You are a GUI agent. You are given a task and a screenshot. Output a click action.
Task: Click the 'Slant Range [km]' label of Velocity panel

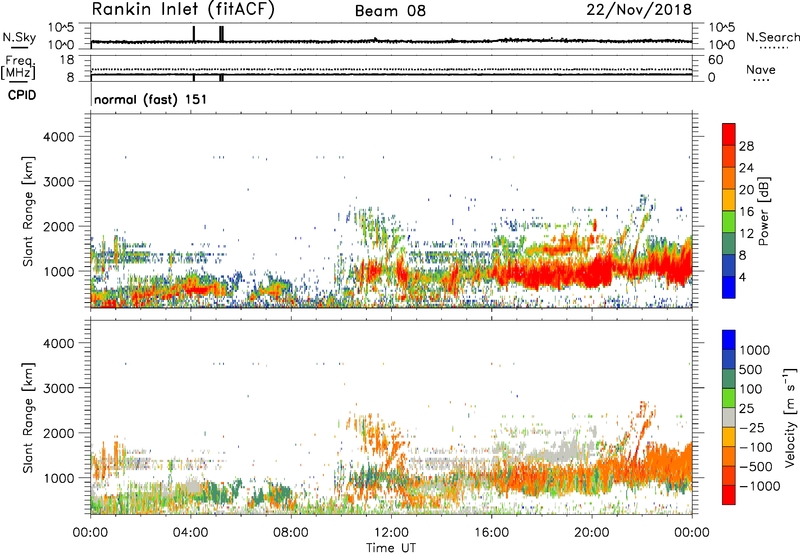[28, 418]
